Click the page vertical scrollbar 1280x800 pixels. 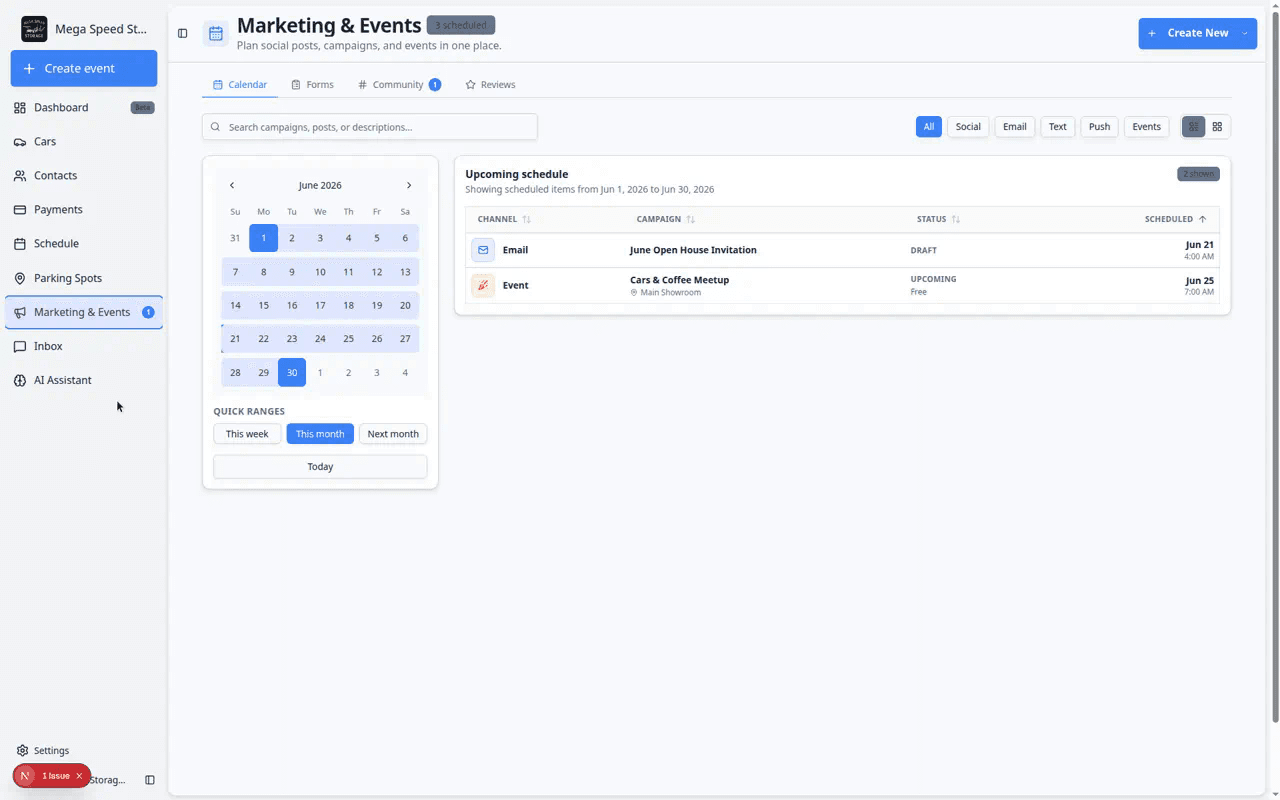(x=1274, y=365)
